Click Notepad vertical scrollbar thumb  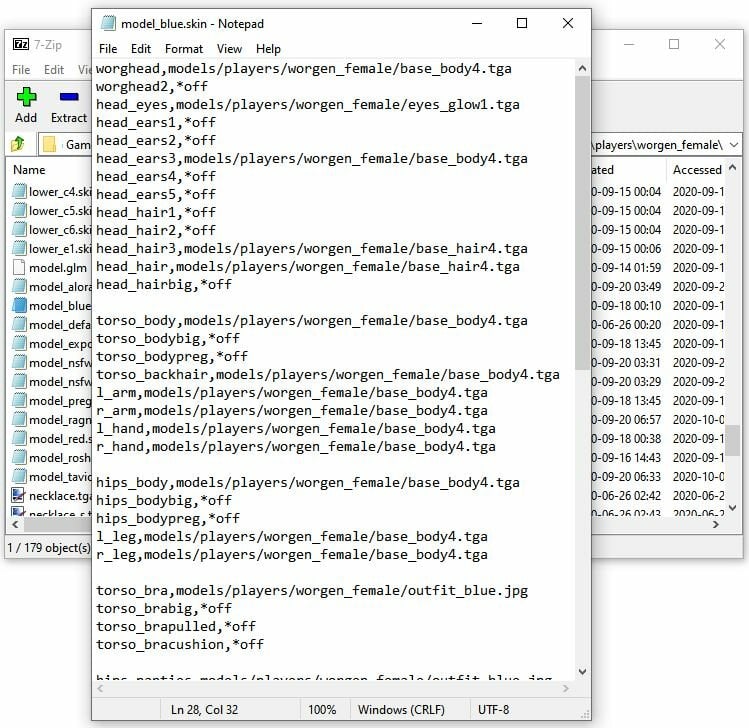[582, 222]
